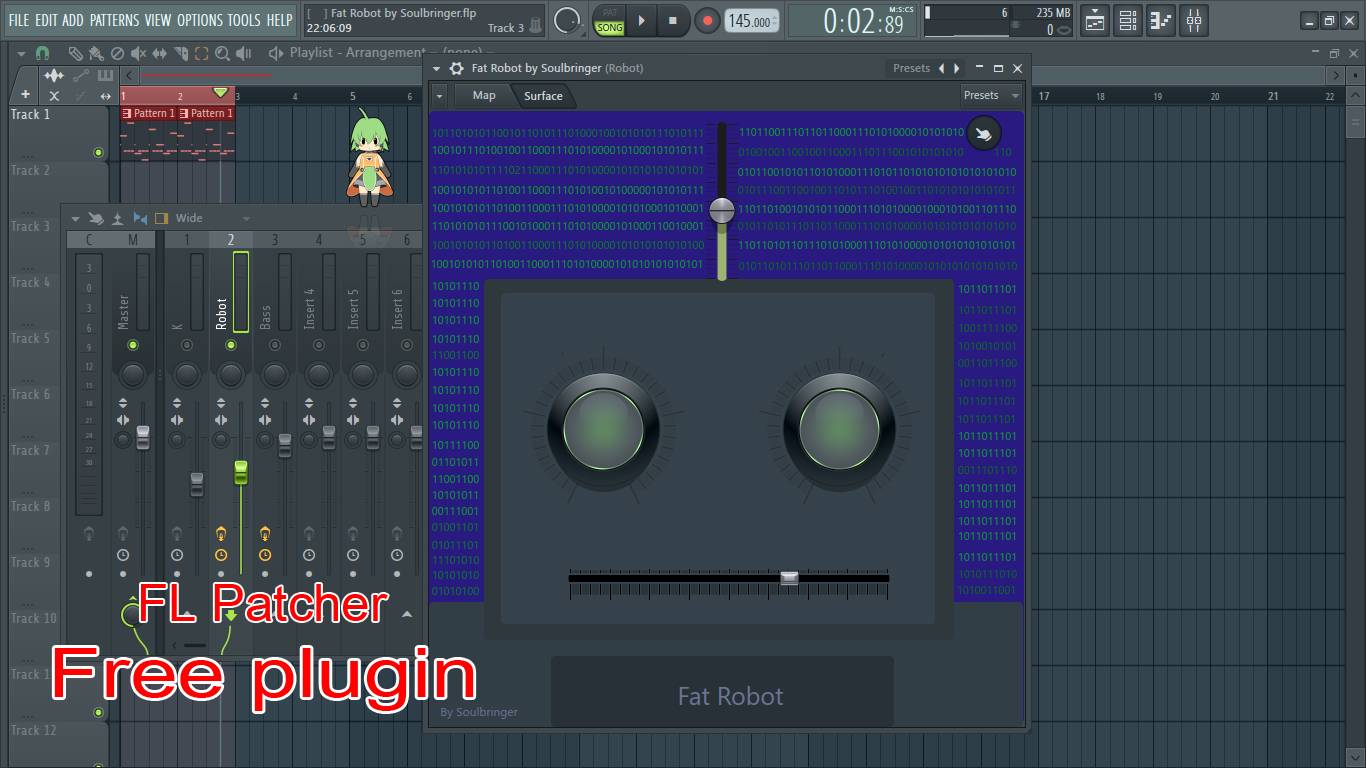This screenshot has height=768, width=1366.
Task: Click the X icon below the waveform icon
Action: click(x=54, y=96)
